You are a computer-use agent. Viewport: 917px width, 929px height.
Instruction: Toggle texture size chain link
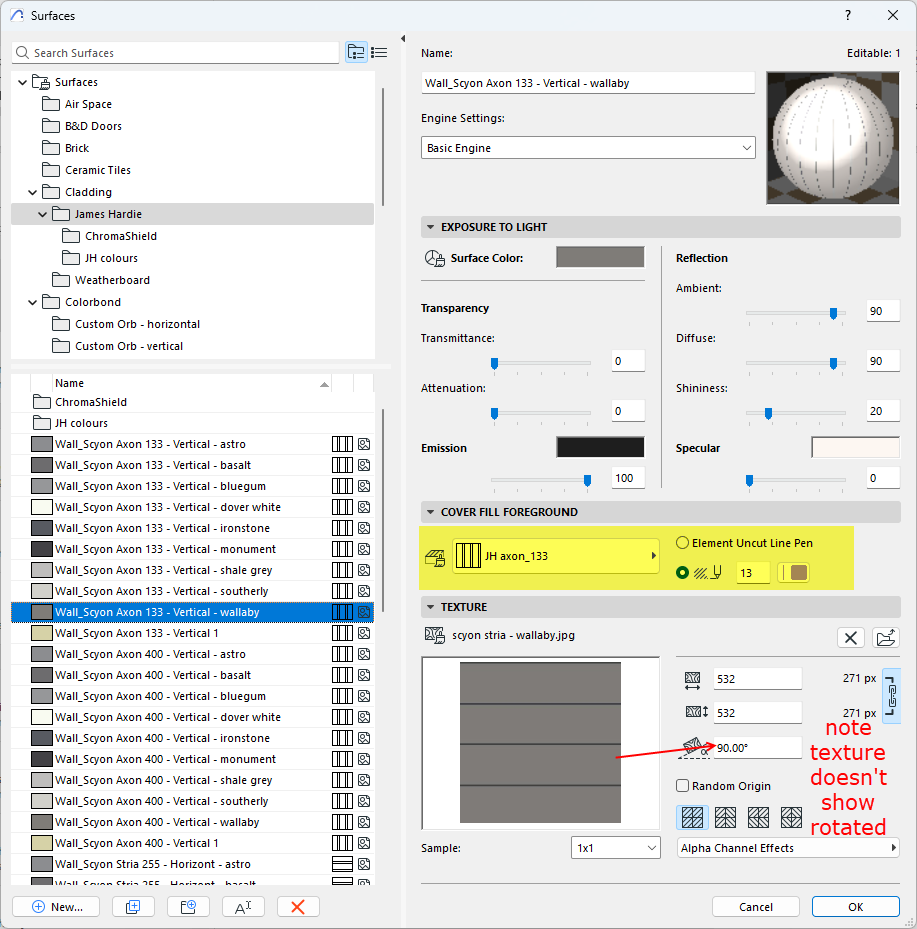(892, 696)
